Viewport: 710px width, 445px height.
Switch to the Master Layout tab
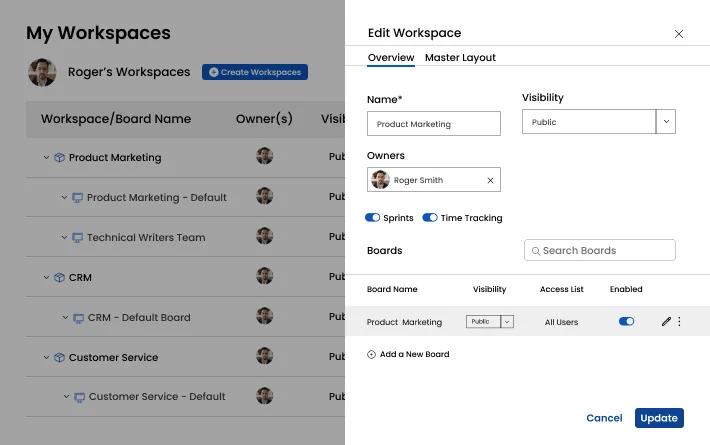click(x=460, y=58)
